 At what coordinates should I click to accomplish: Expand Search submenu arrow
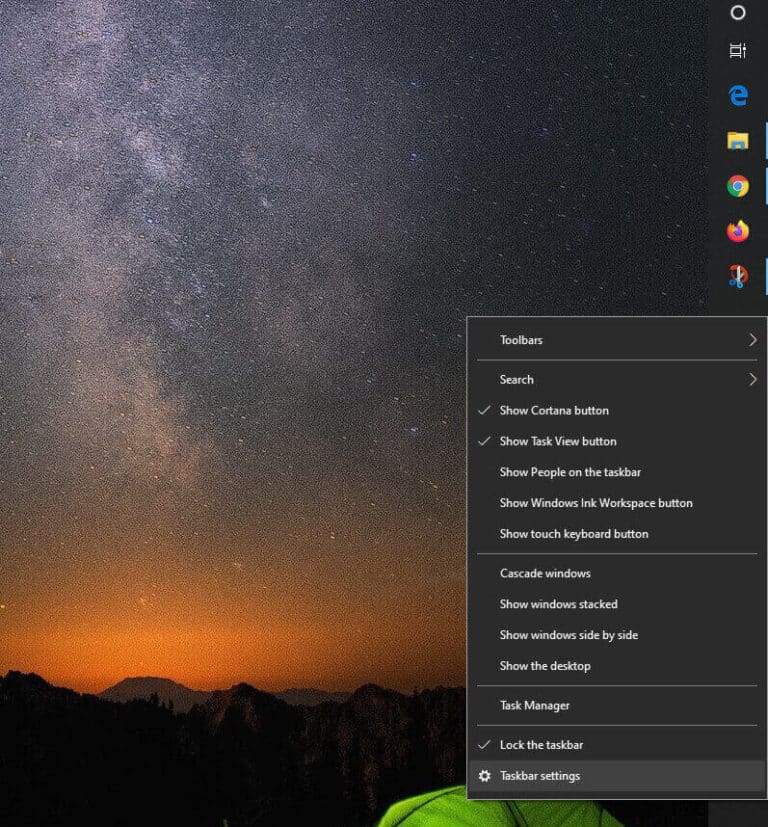coord(753,380)
